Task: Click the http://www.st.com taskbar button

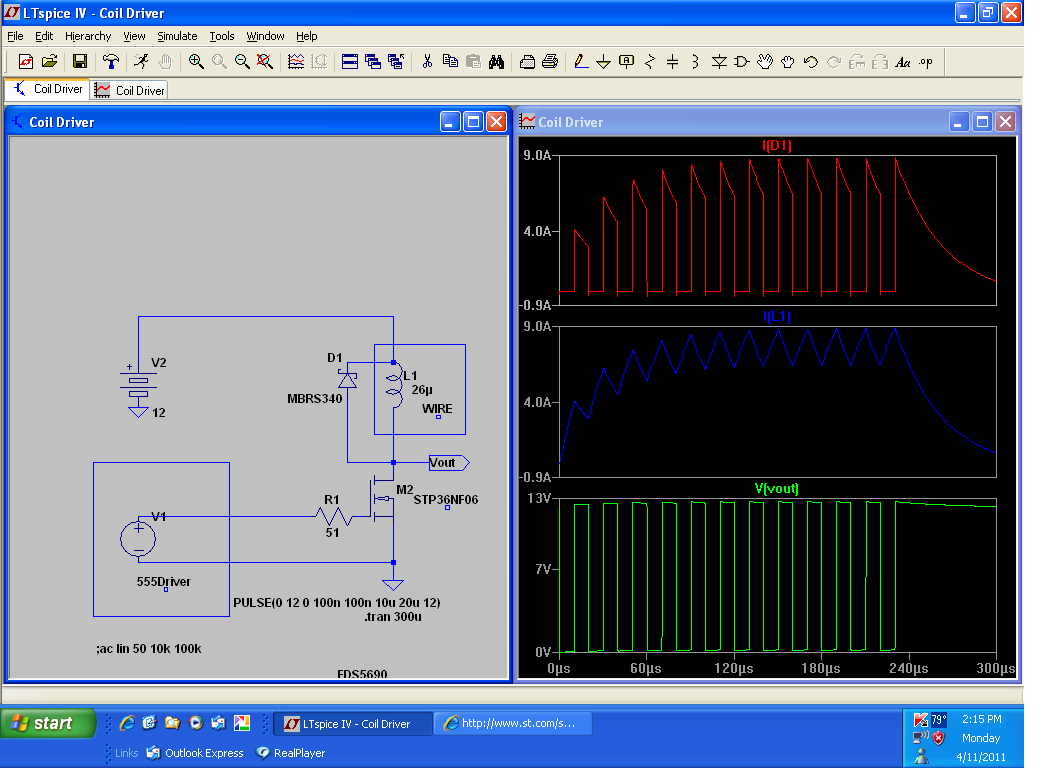Action: [513, 723]
